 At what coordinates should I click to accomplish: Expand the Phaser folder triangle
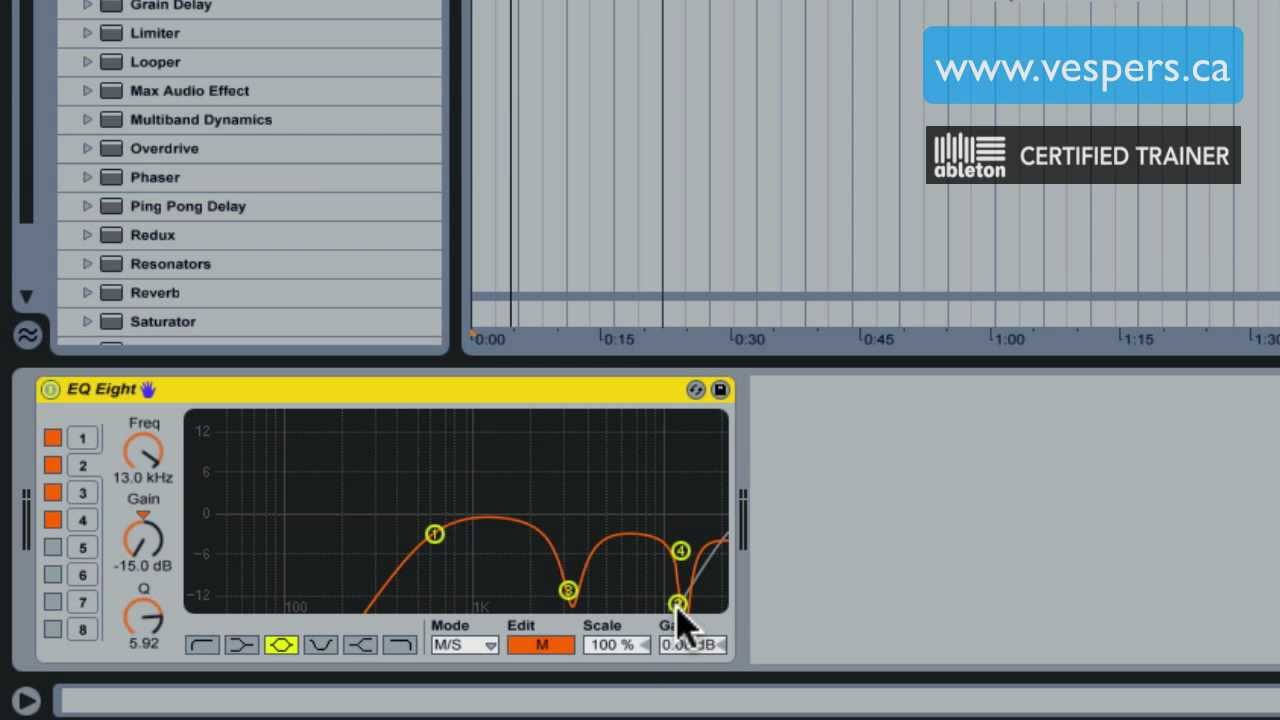87,177
